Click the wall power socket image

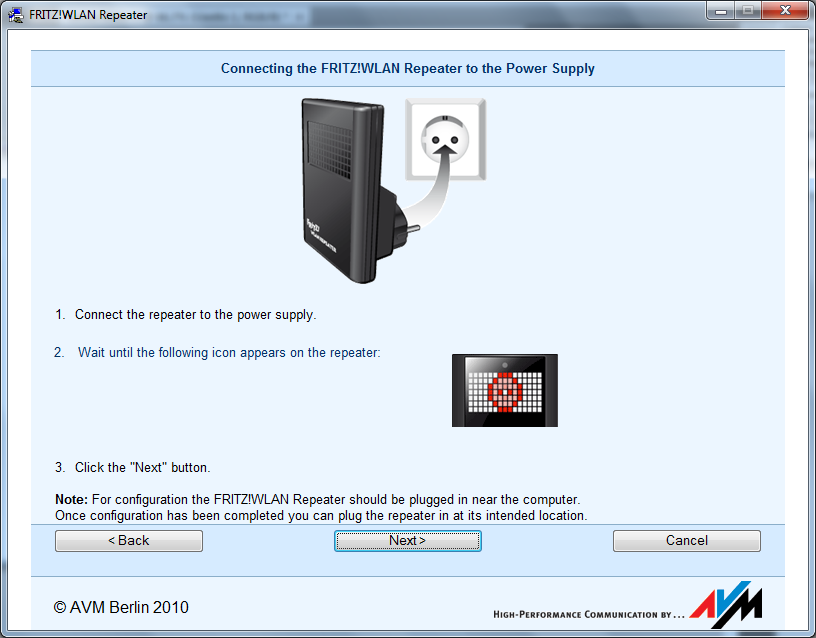444,139
